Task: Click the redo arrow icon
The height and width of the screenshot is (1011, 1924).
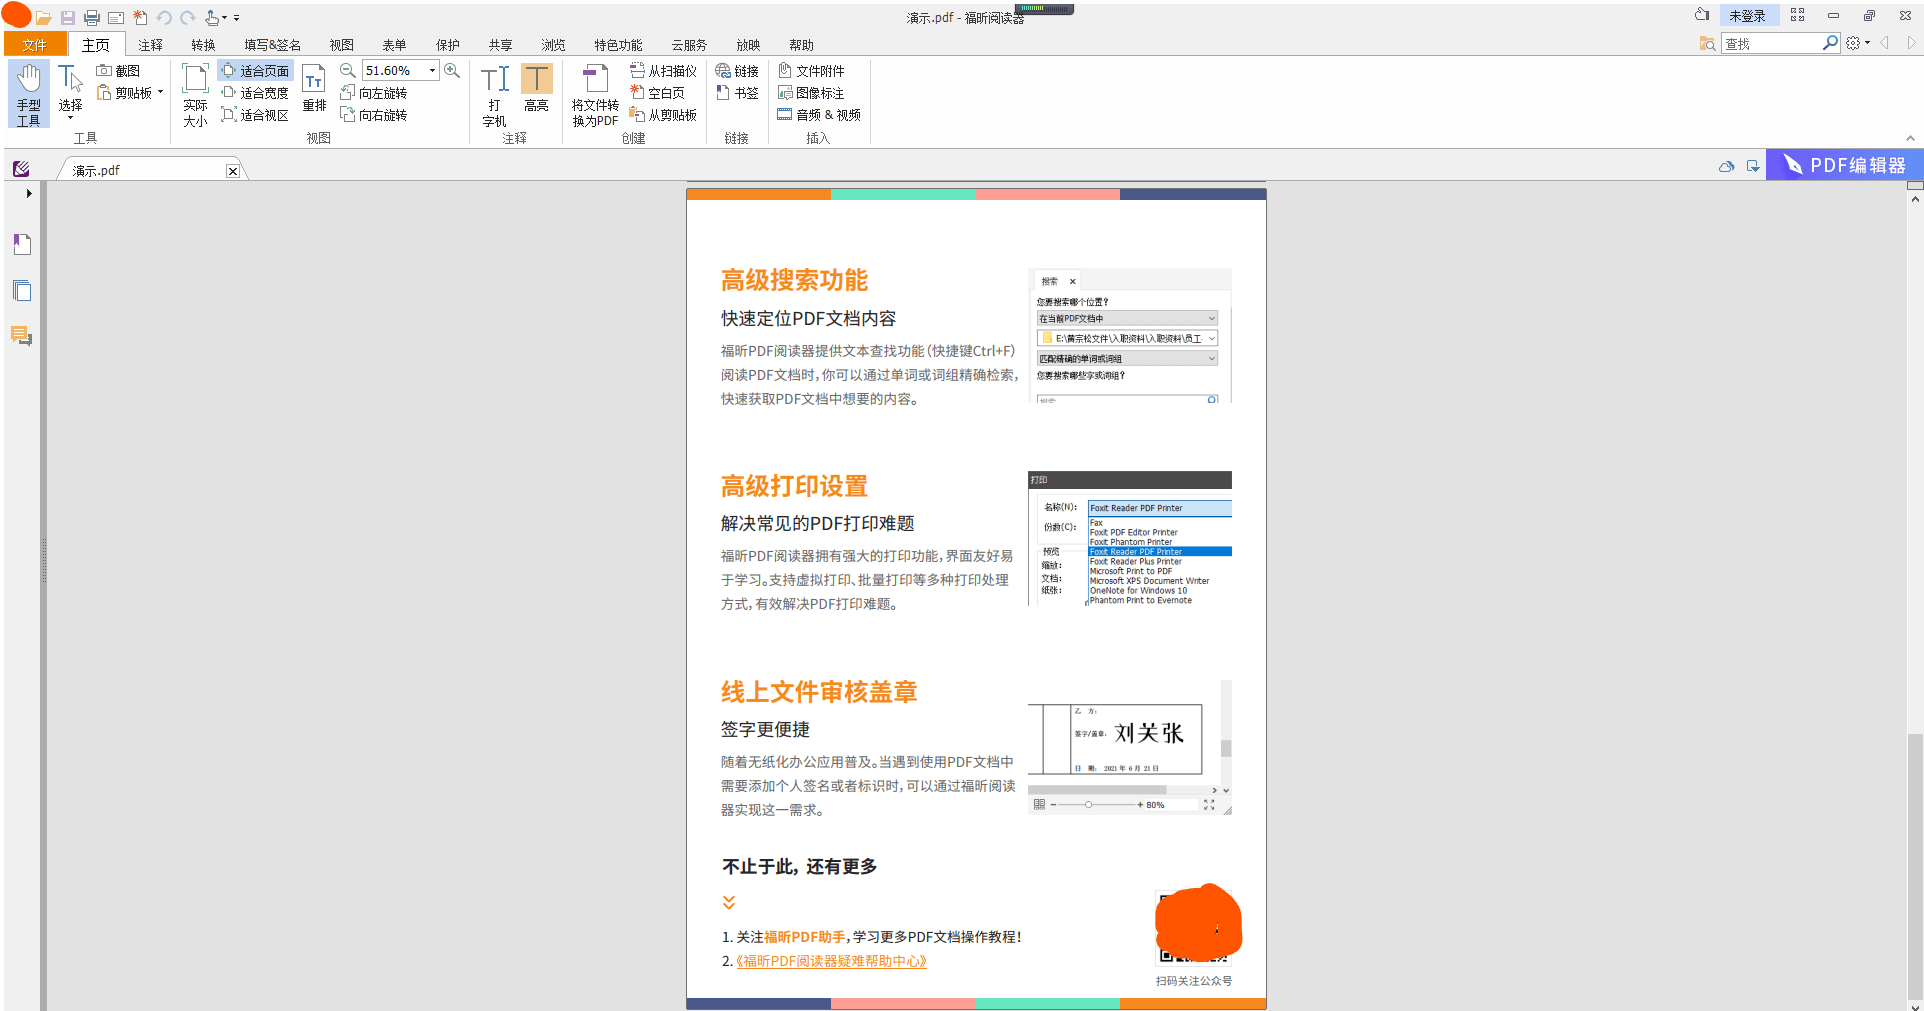Action: (x=187, y=18)
